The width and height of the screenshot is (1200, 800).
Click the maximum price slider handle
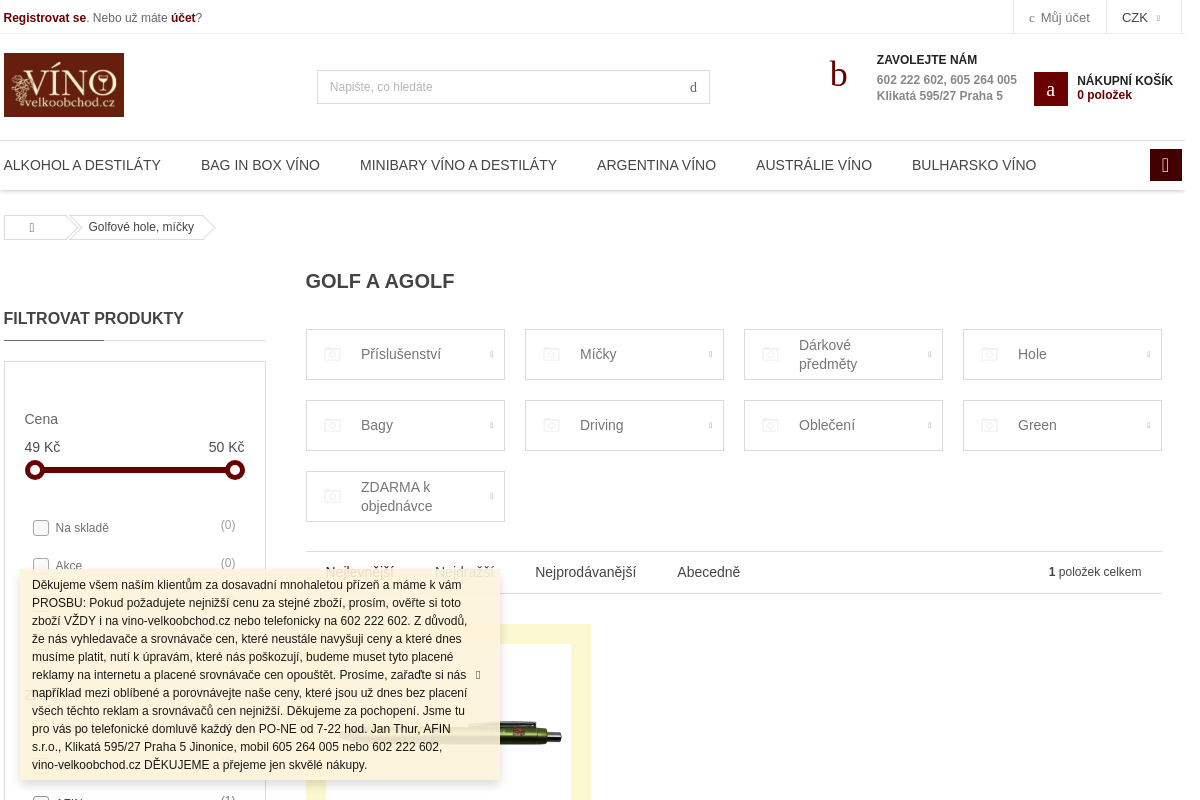tap(235, 470)
